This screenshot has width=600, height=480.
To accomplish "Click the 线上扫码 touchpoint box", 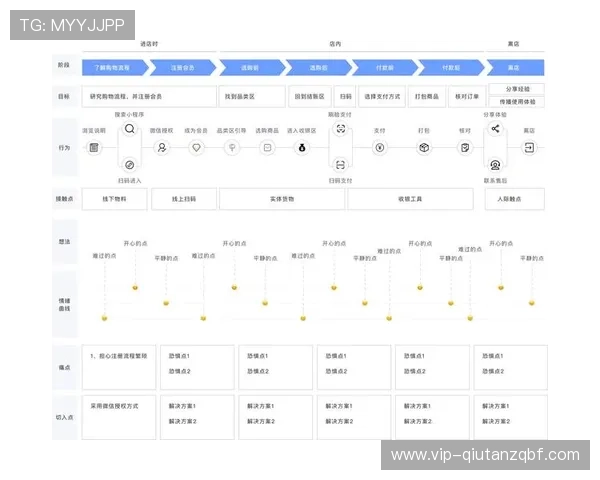I will pos(184,199).
